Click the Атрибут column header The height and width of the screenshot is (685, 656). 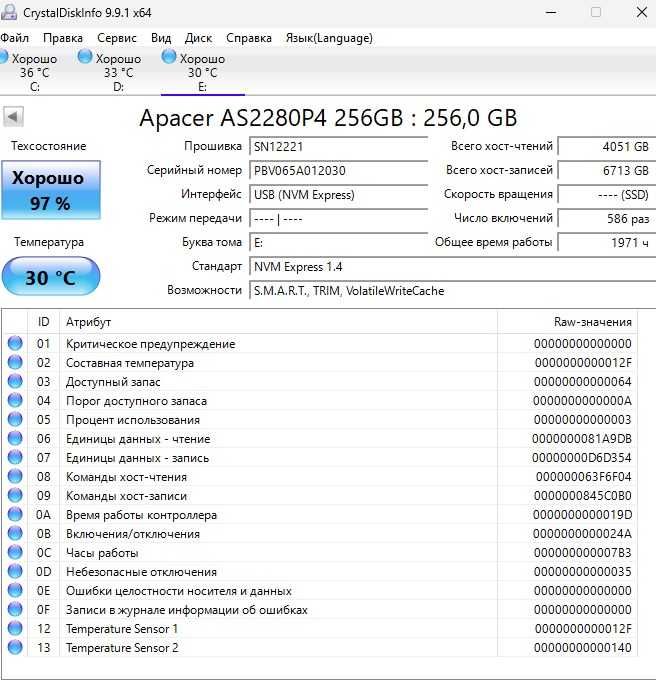point(278,322)
